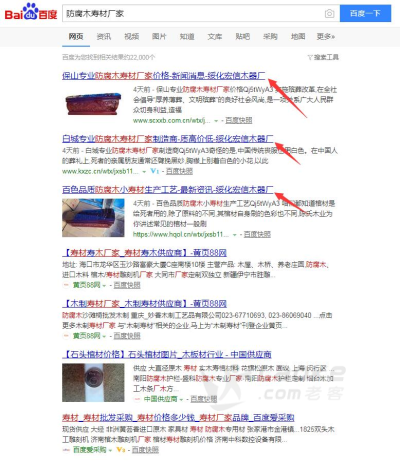Click the search query input field
This screenshot has width=400, height=462.
(x=193, y=13)
